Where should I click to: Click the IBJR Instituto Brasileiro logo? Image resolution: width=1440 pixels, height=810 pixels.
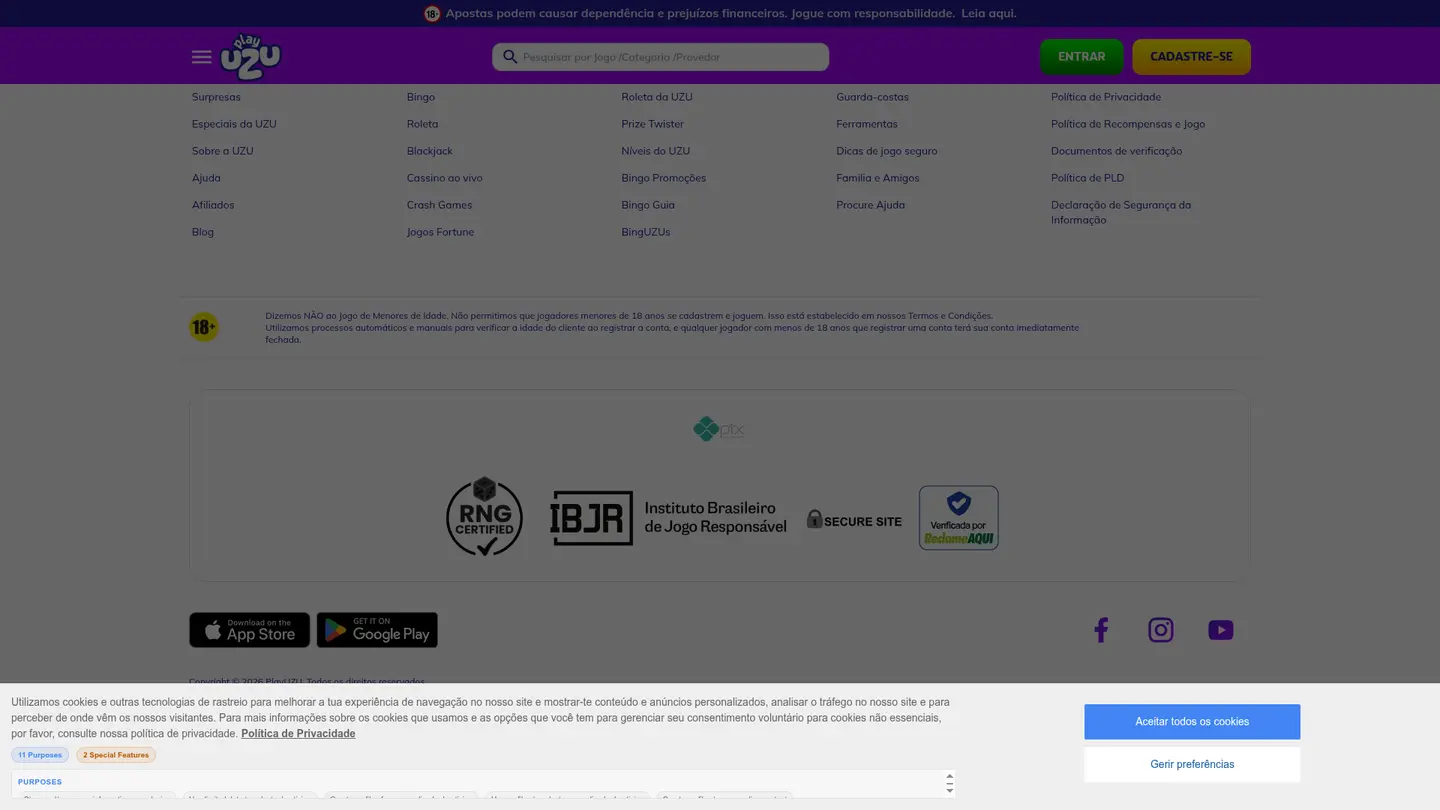pos(668,518)
